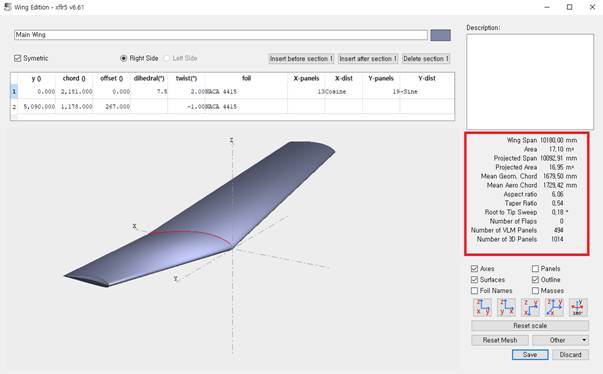Click the 180° flip view icon

[578, 308]
